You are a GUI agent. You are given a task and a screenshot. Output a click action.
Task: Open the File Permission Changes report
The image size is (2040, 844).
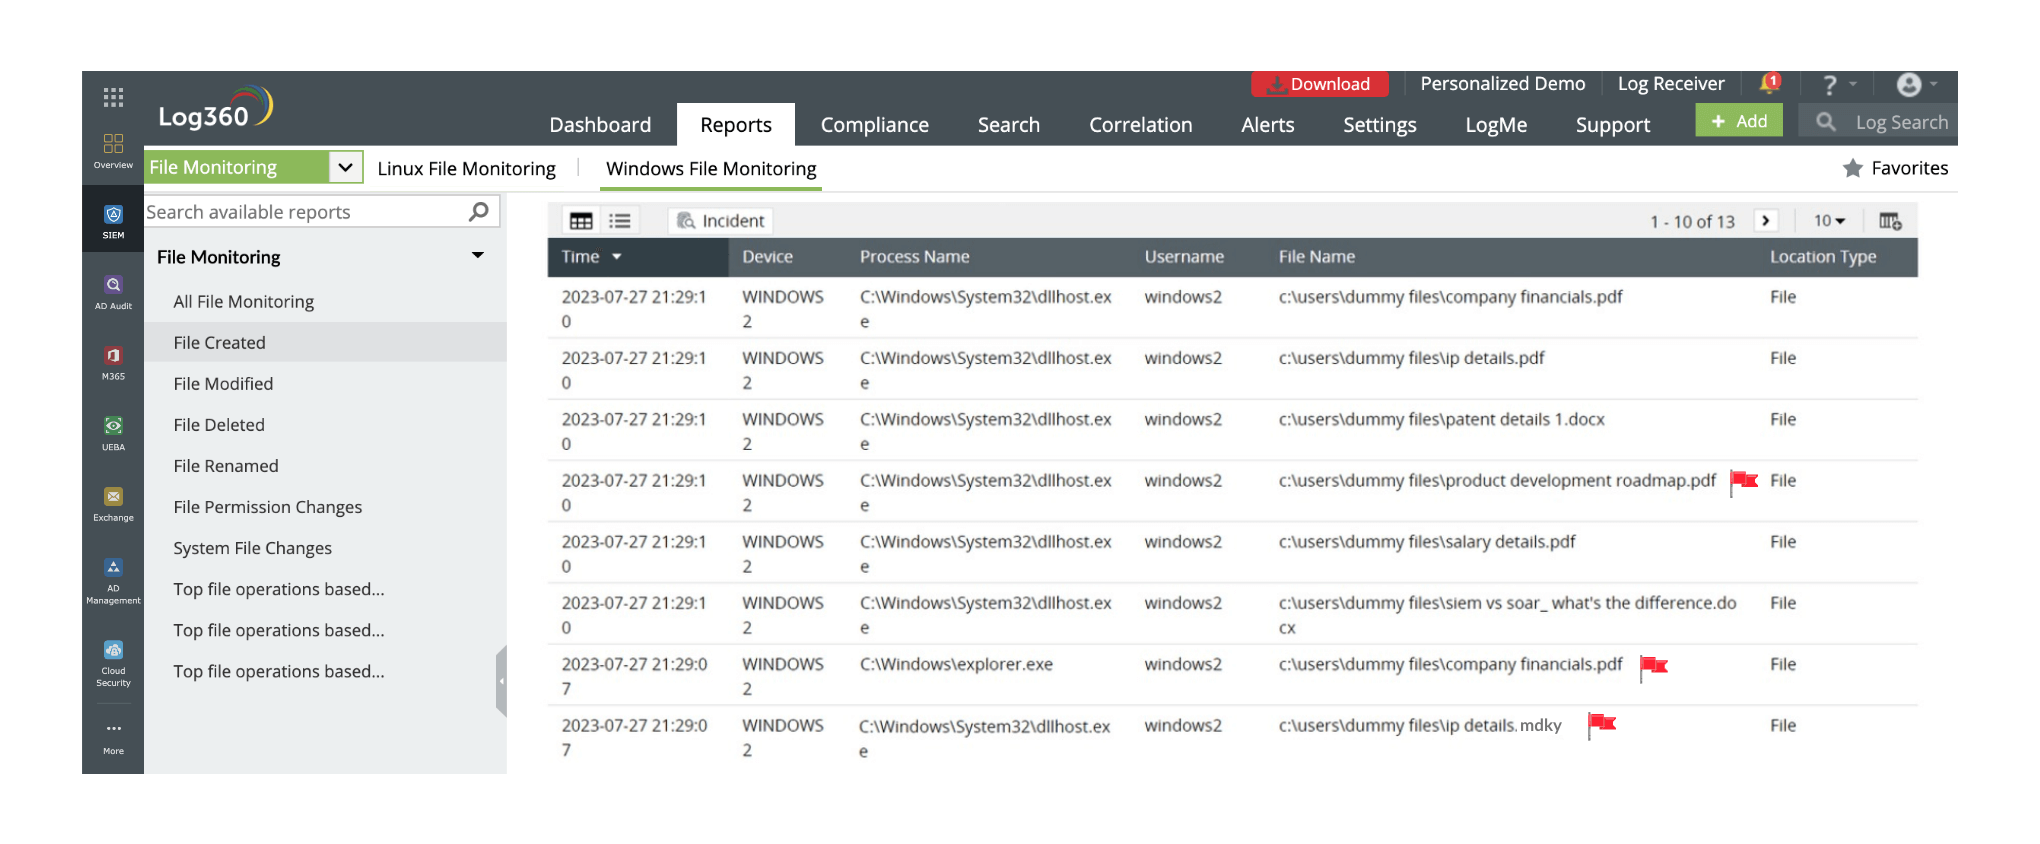tap(268, 507)
